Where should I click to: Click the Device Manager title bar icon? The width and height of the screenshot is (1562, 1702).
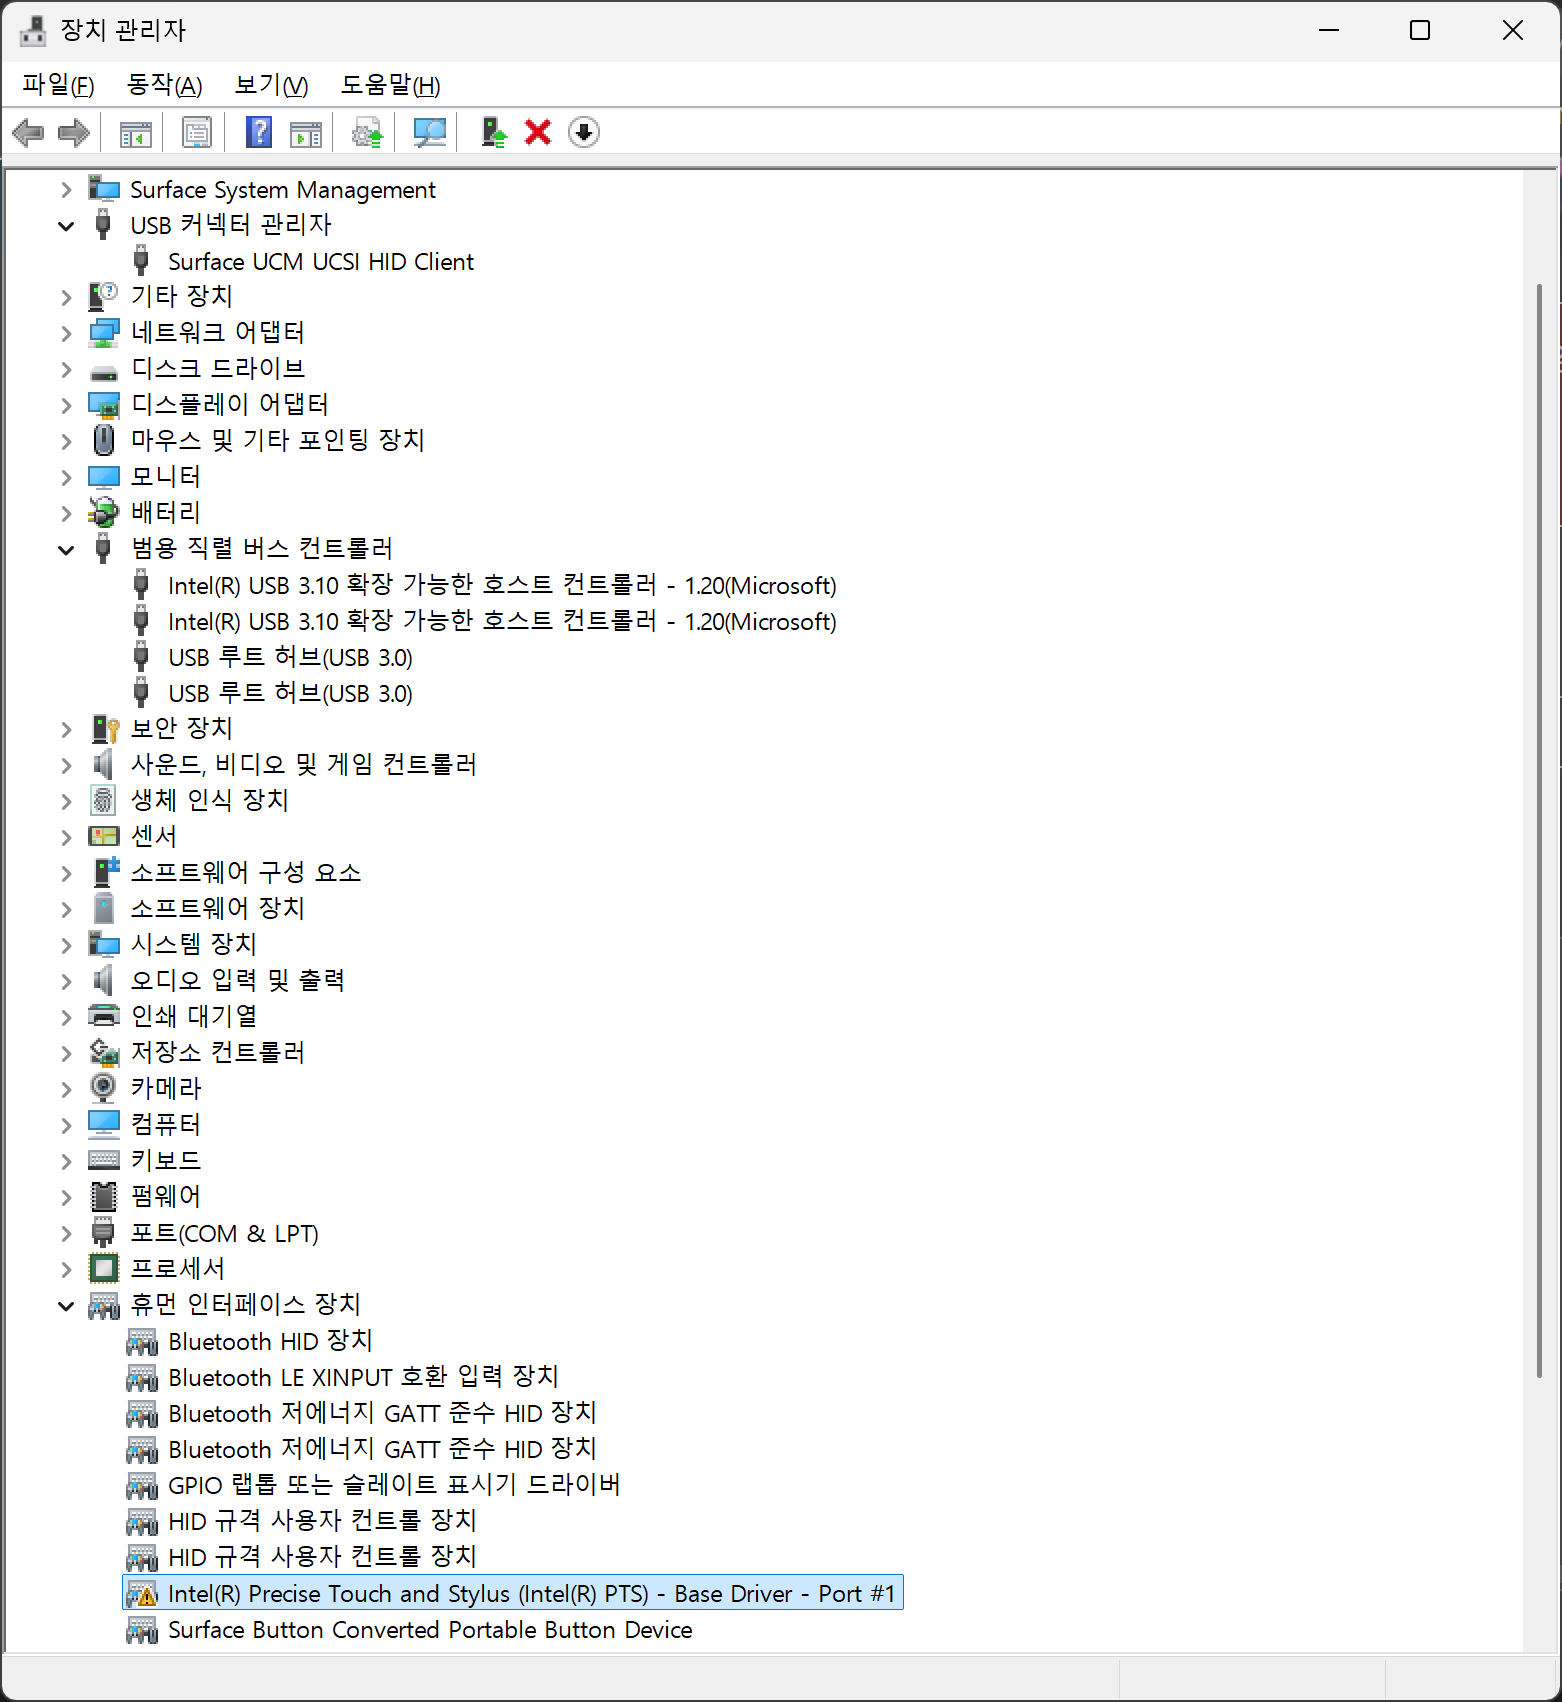33,31
